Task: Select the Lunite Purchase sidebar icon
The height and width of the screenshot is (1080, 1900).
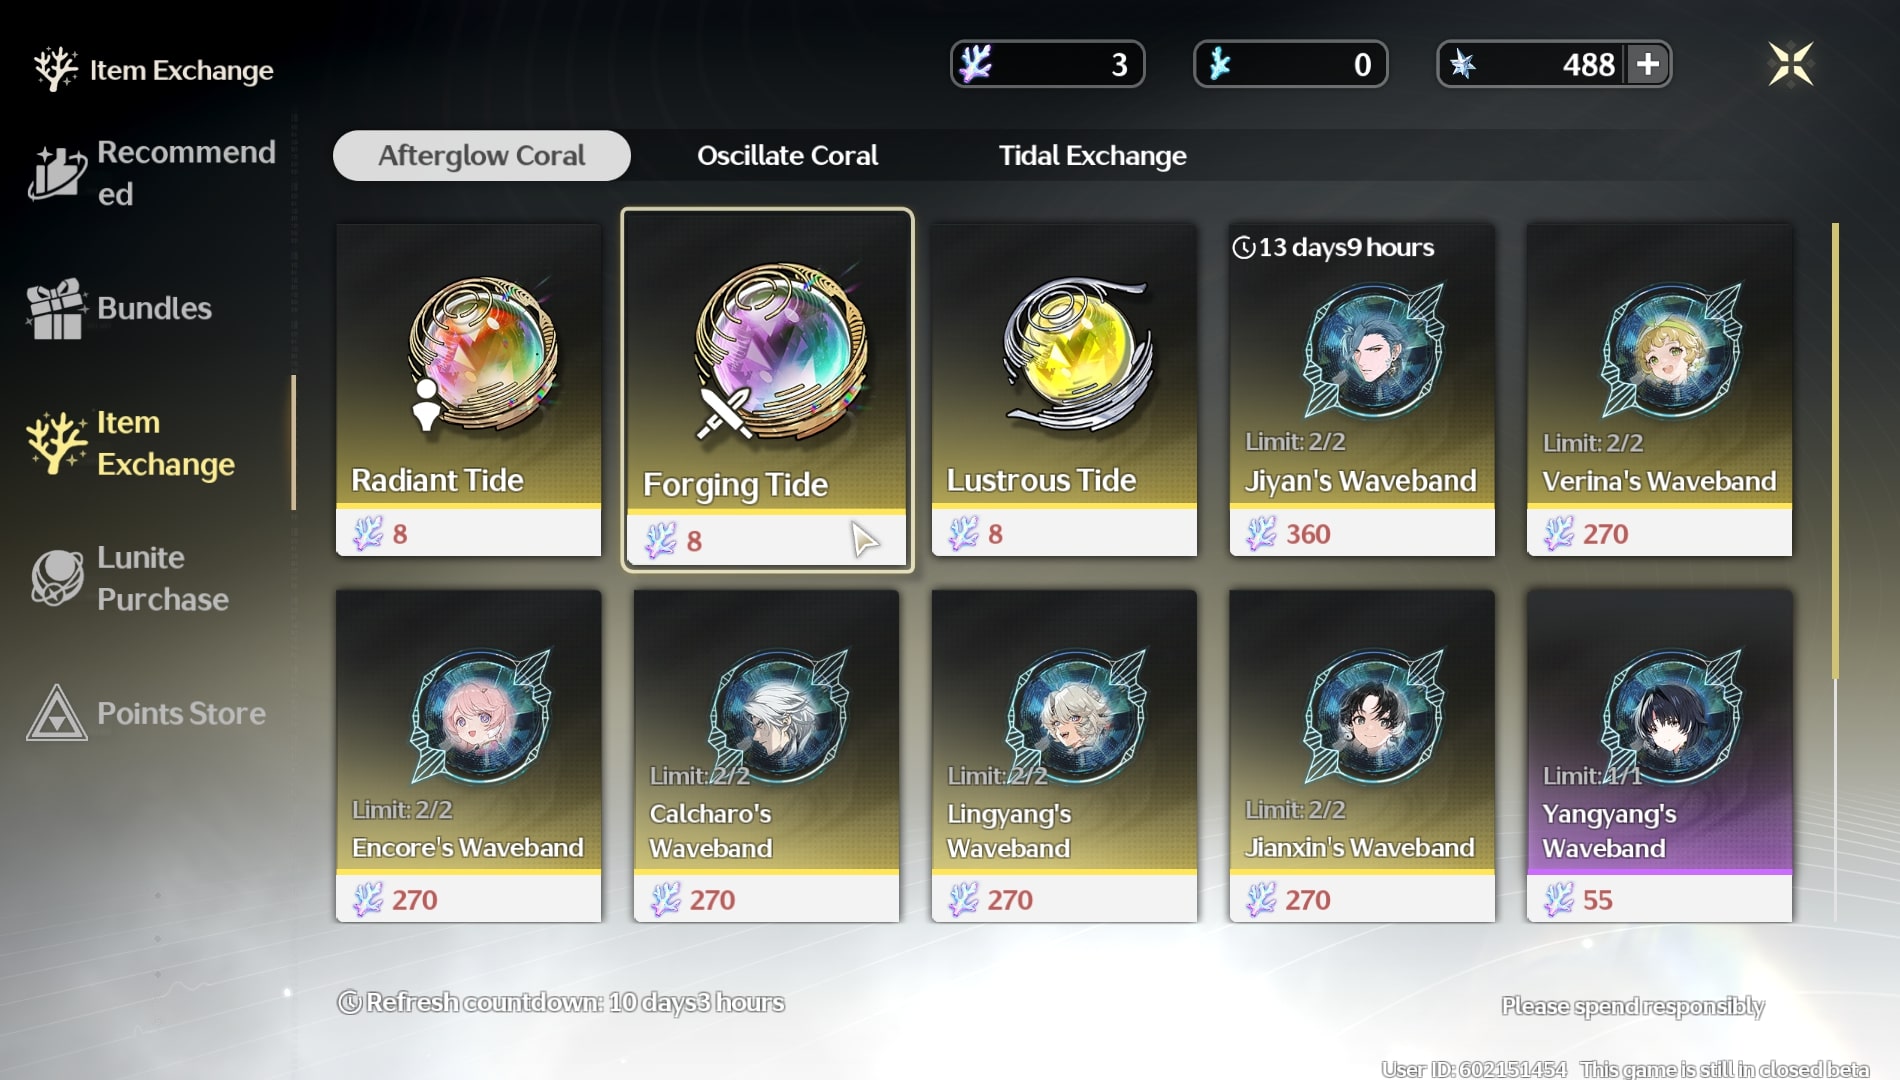Action: pyautogui.click(x=57, y=578)
